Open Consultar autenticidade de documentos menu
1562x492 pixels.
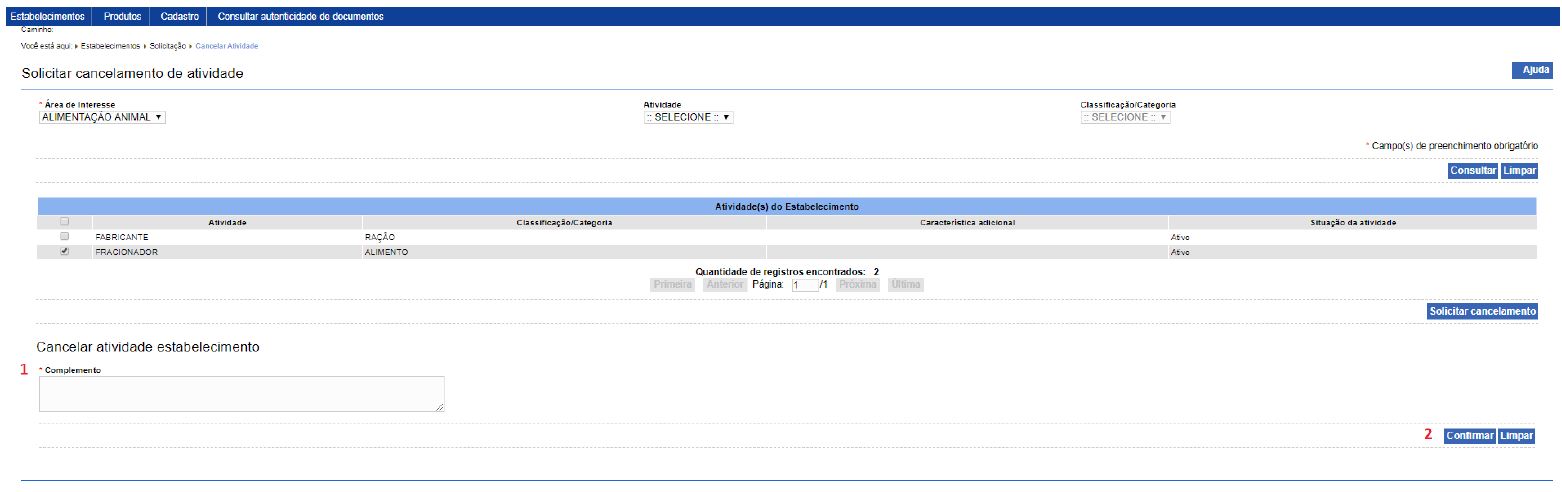300,17
